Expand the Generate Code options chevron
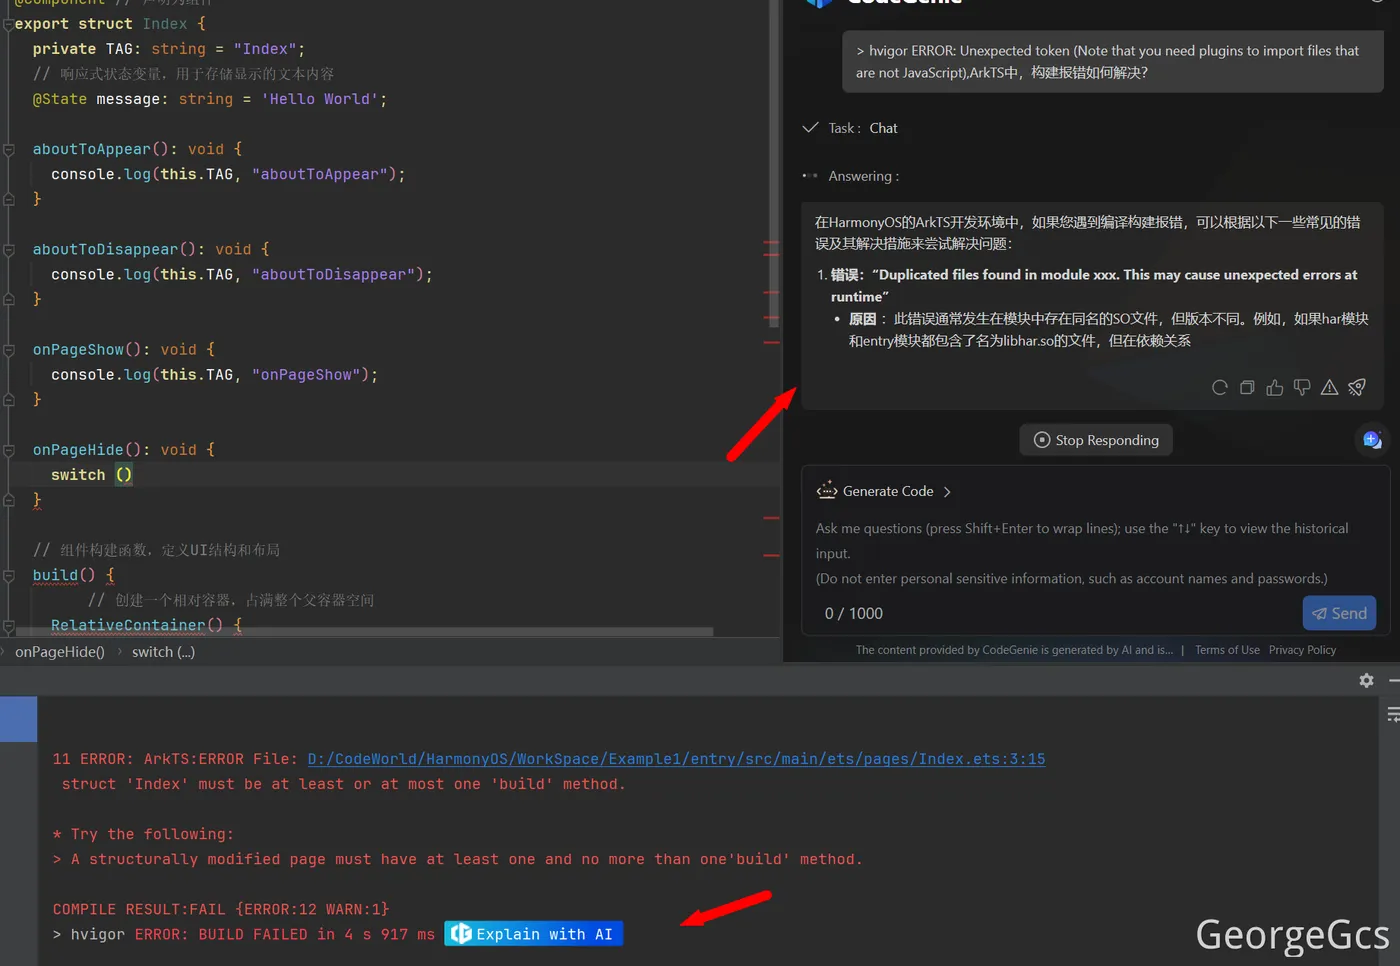The image size is (1400, 966). click(947, 491)
